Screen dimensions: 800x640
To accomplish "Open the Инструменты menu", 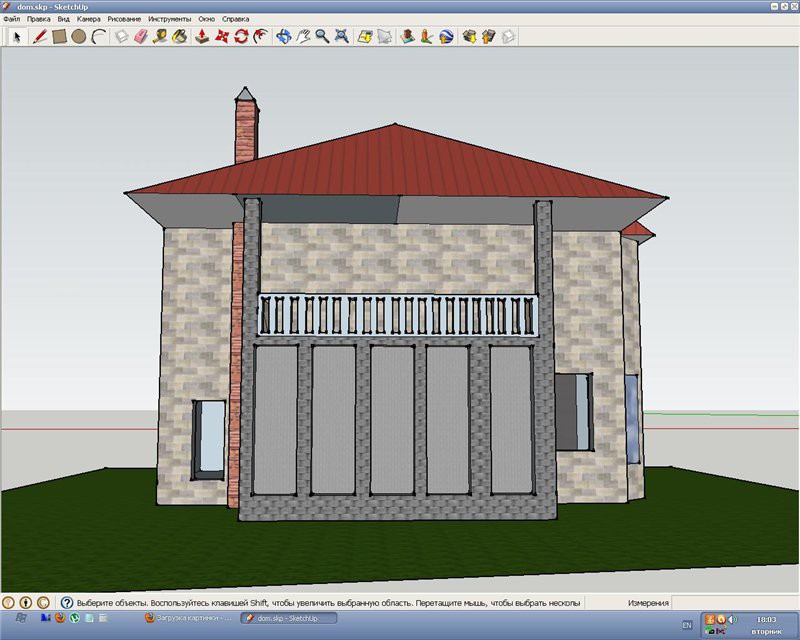I will 169,19.
